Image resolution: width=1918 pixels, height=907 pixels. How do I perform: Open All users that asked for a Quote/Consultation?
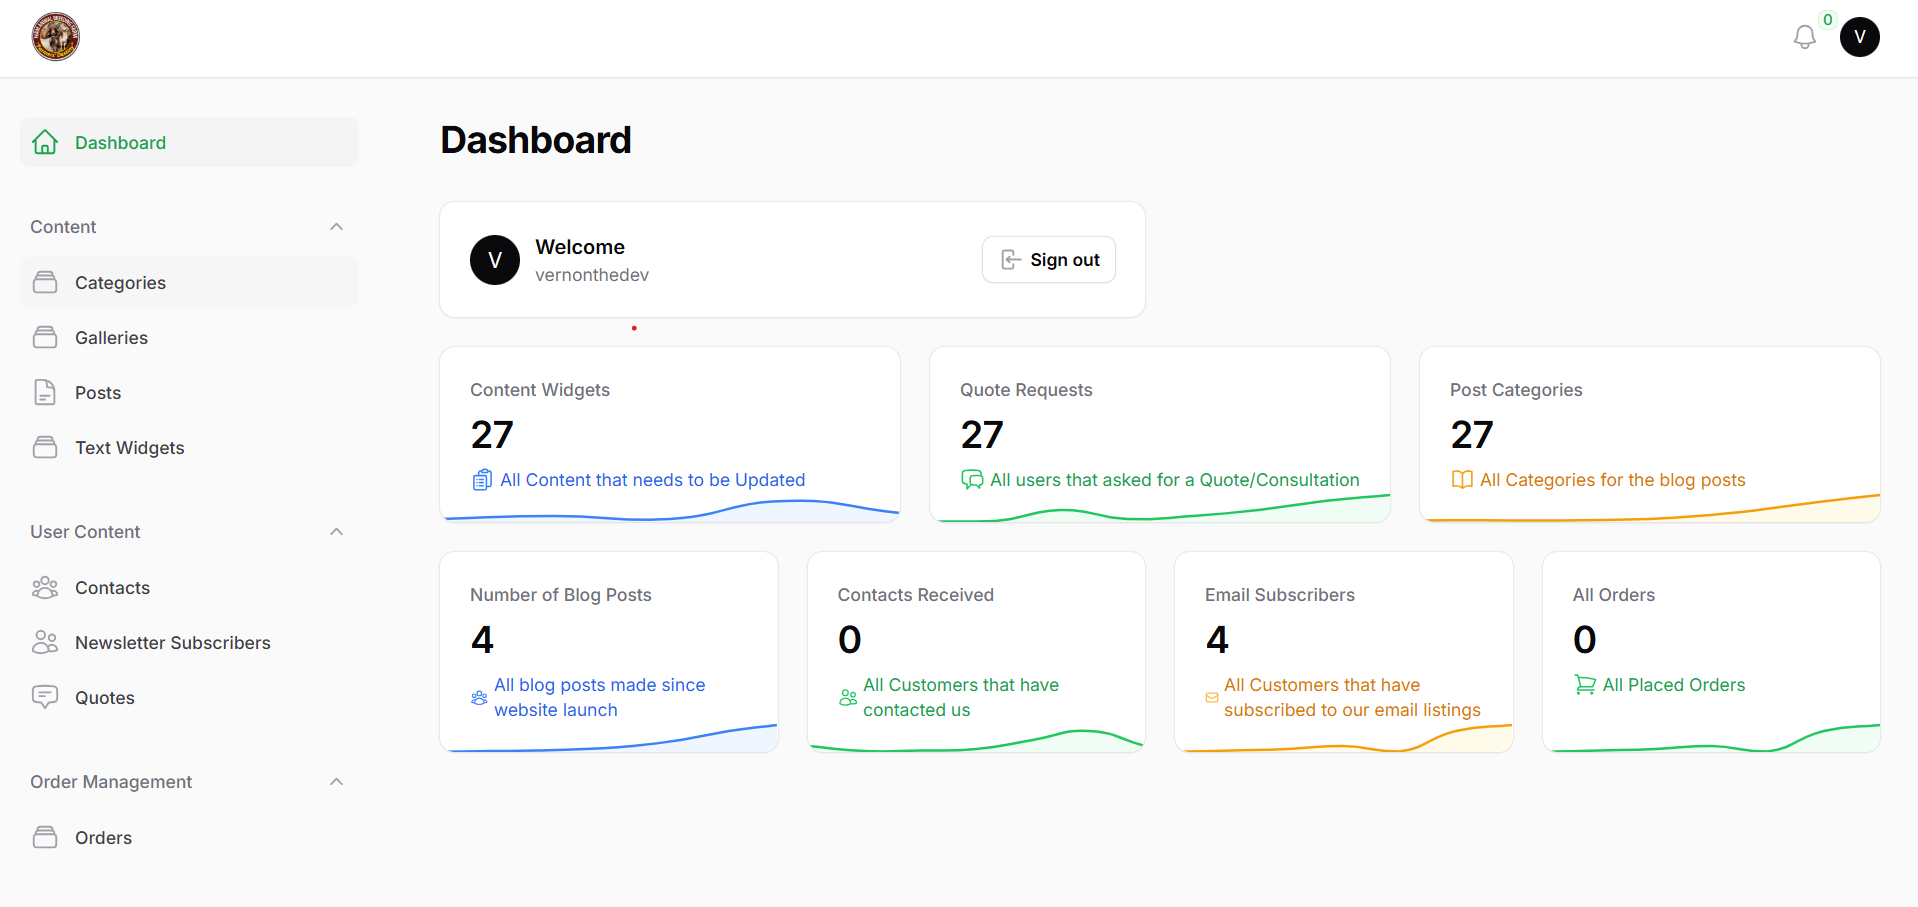(x=1174, y=480)
